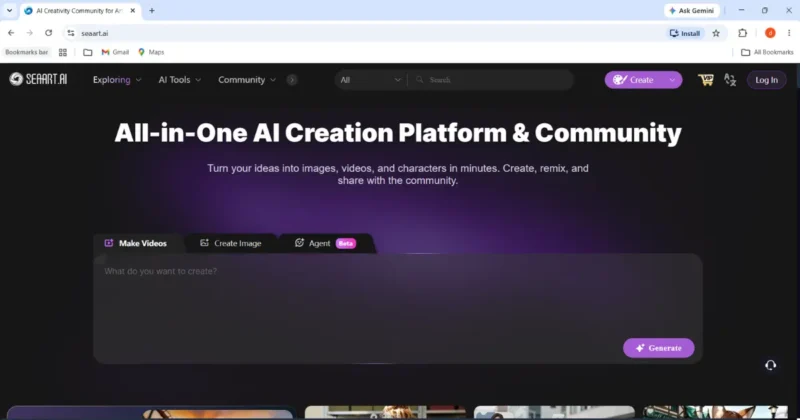Switch to the Create Image tab
Viewport: 800px width, 420px height.
(231, 243)
